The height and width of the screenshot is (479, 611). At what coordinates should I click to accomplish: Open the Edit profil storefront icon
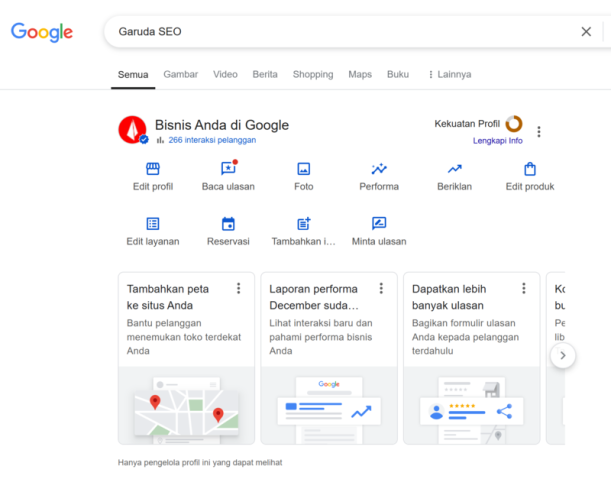click(x=153, y=169)
